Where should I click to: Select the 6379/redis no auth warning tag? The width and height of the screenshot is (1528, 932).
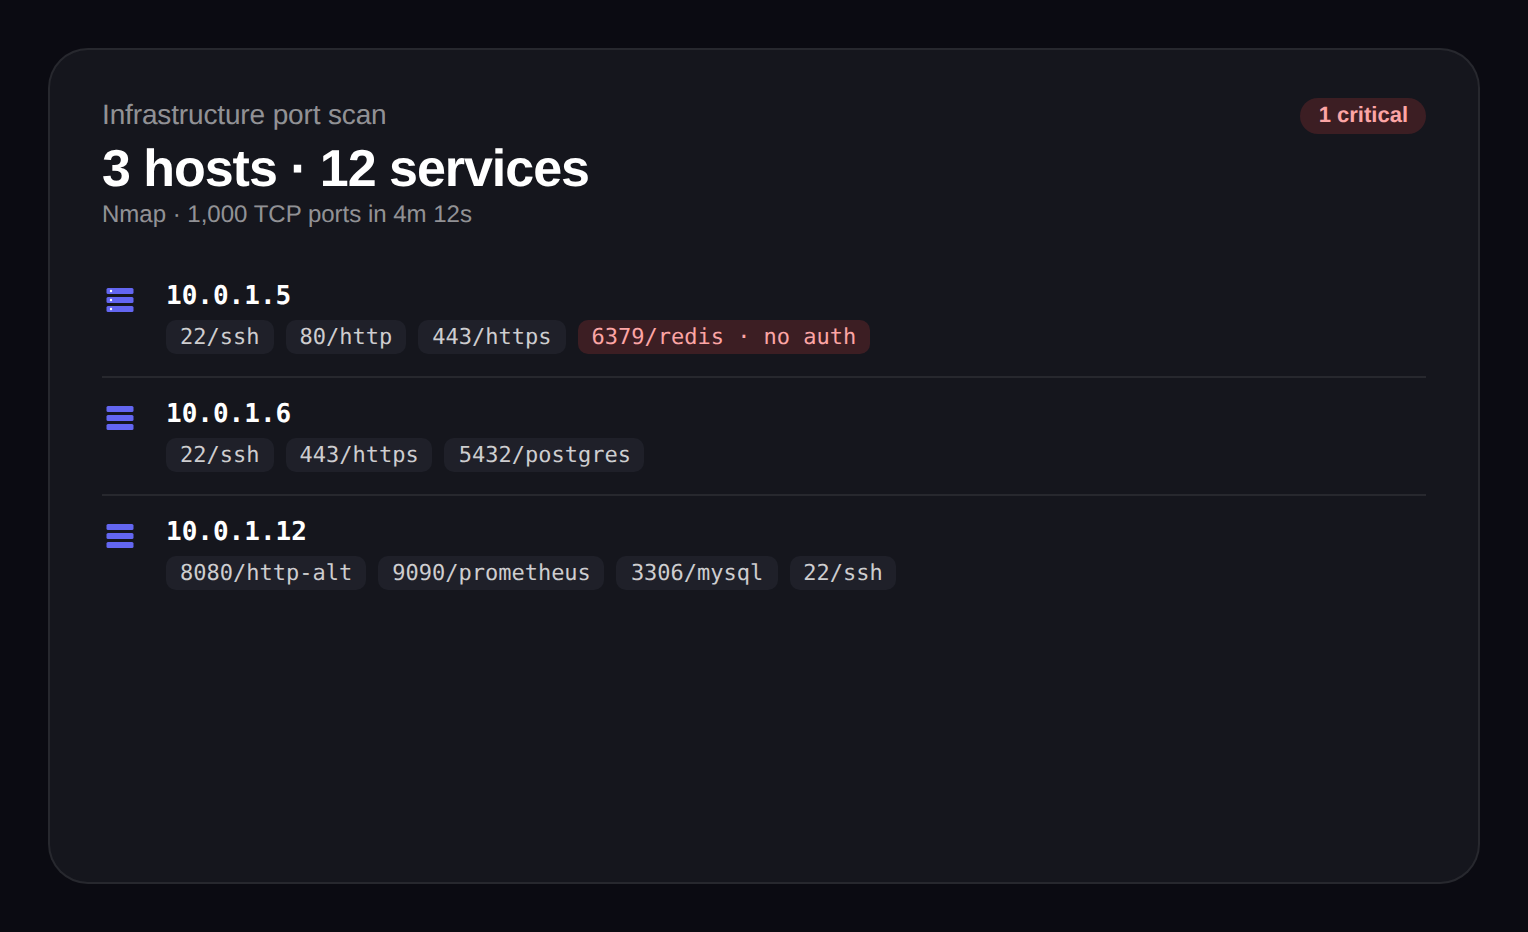point(723,337)
